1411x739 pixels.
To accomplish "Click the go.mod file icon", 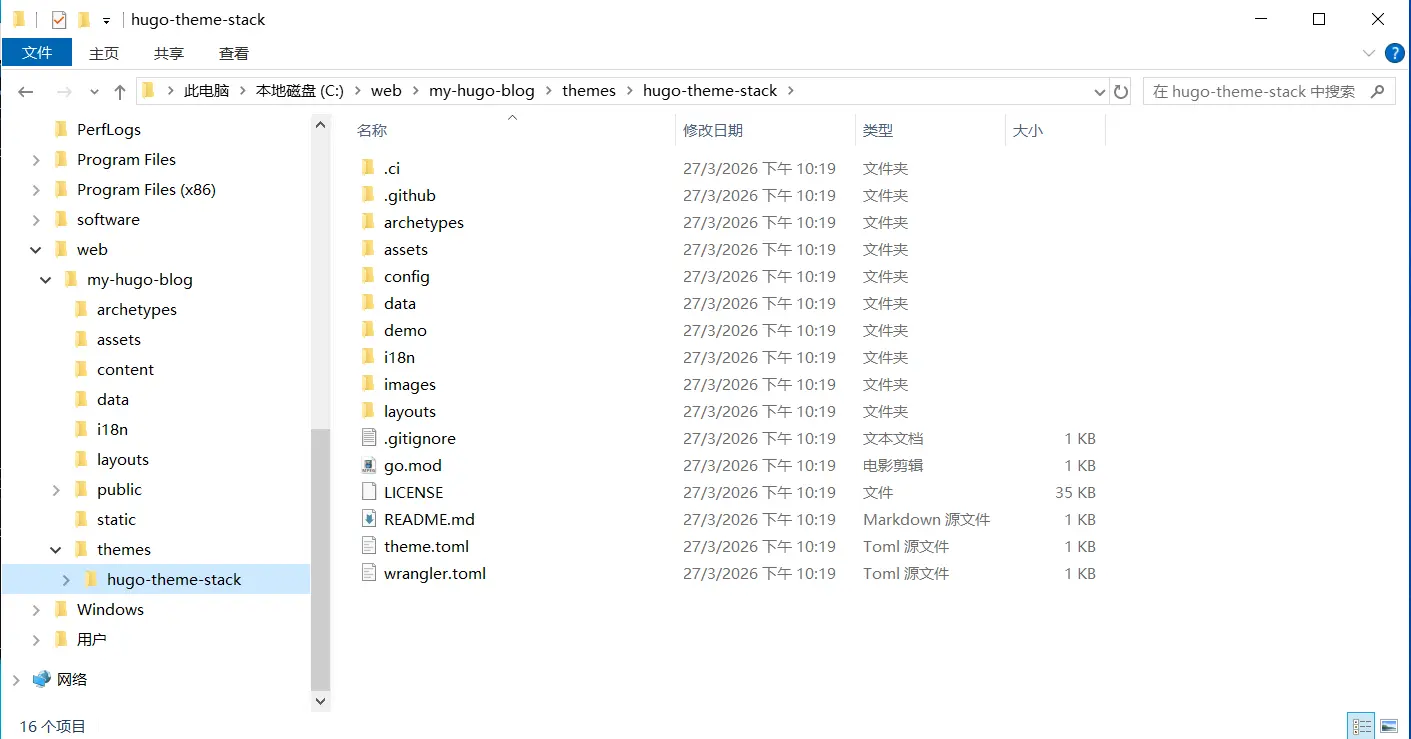I will pyautogui.click(x=370, y=465).
